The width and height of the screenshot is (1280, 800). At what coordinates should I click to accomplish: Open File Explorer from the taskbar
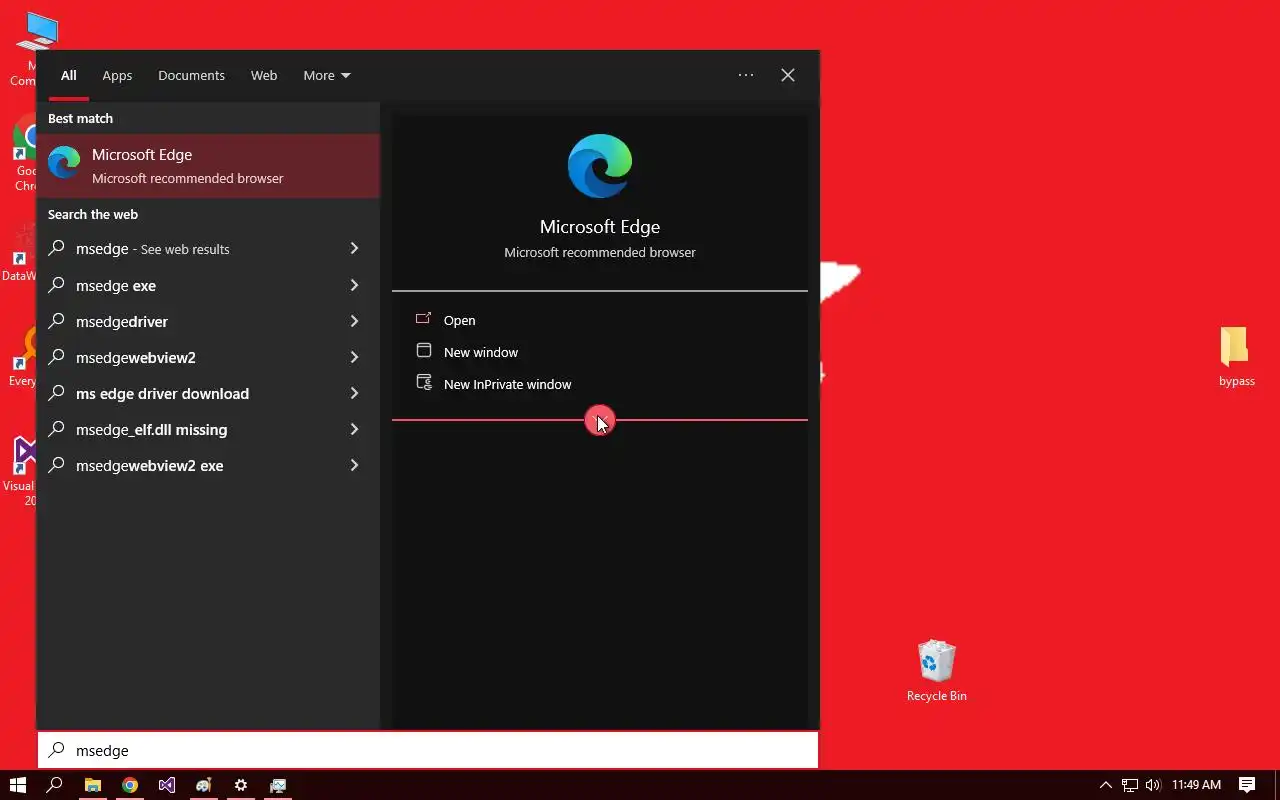tap(92, 785)
